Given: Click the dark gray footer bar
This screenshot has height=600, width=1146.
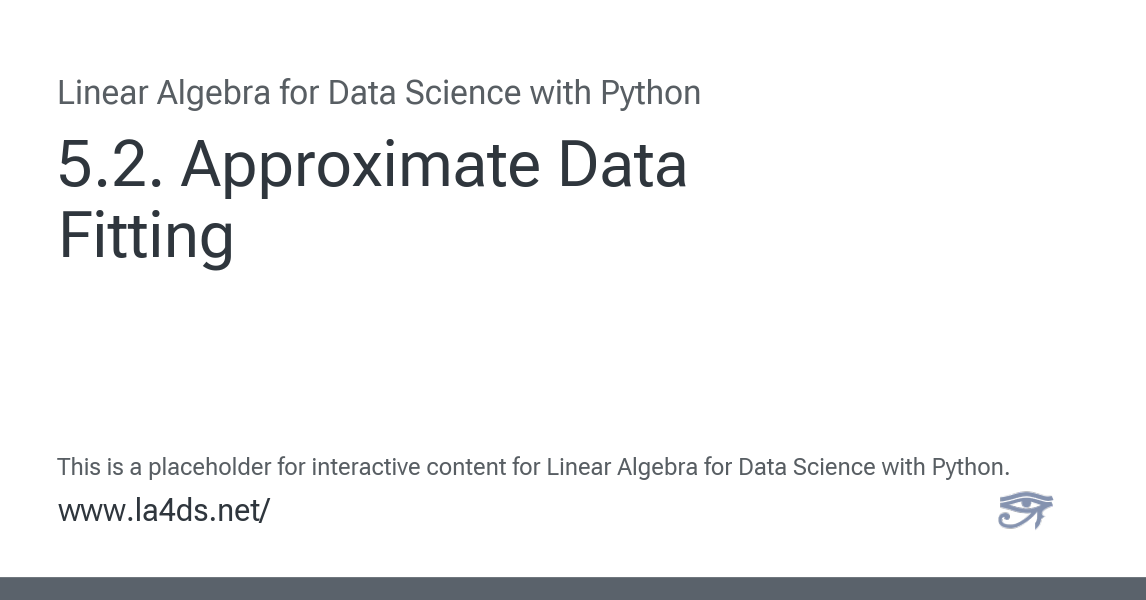Looking at the screenshot, I should pyautogui.click(x=573, y=588).
